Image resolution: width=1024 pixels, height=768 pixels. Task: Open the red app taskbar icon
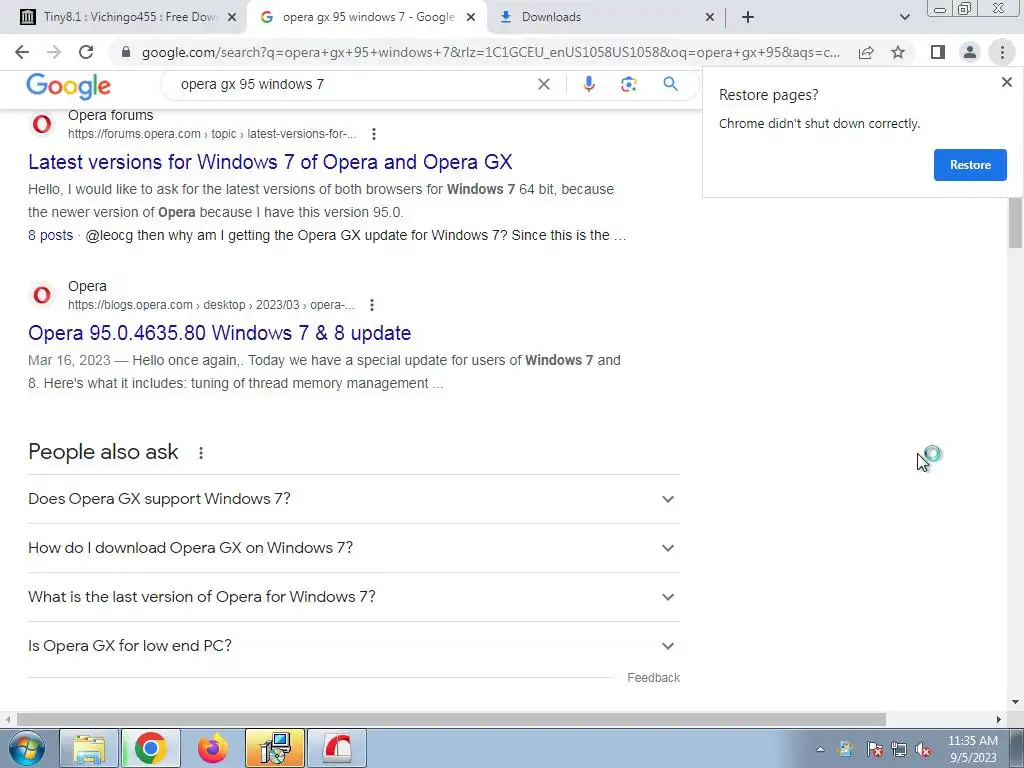(337, 748)
